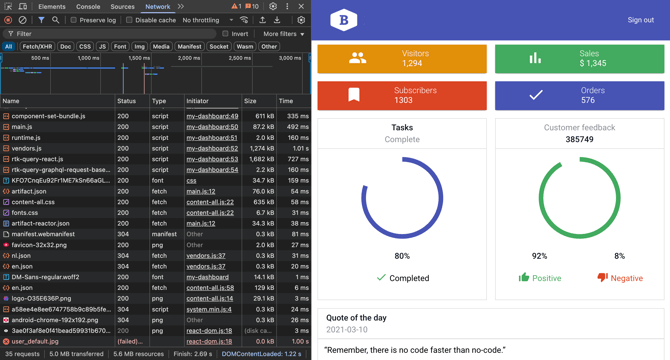Toggle the filter funnel icon
Screen dimensions: 670x360
(41, 20)
